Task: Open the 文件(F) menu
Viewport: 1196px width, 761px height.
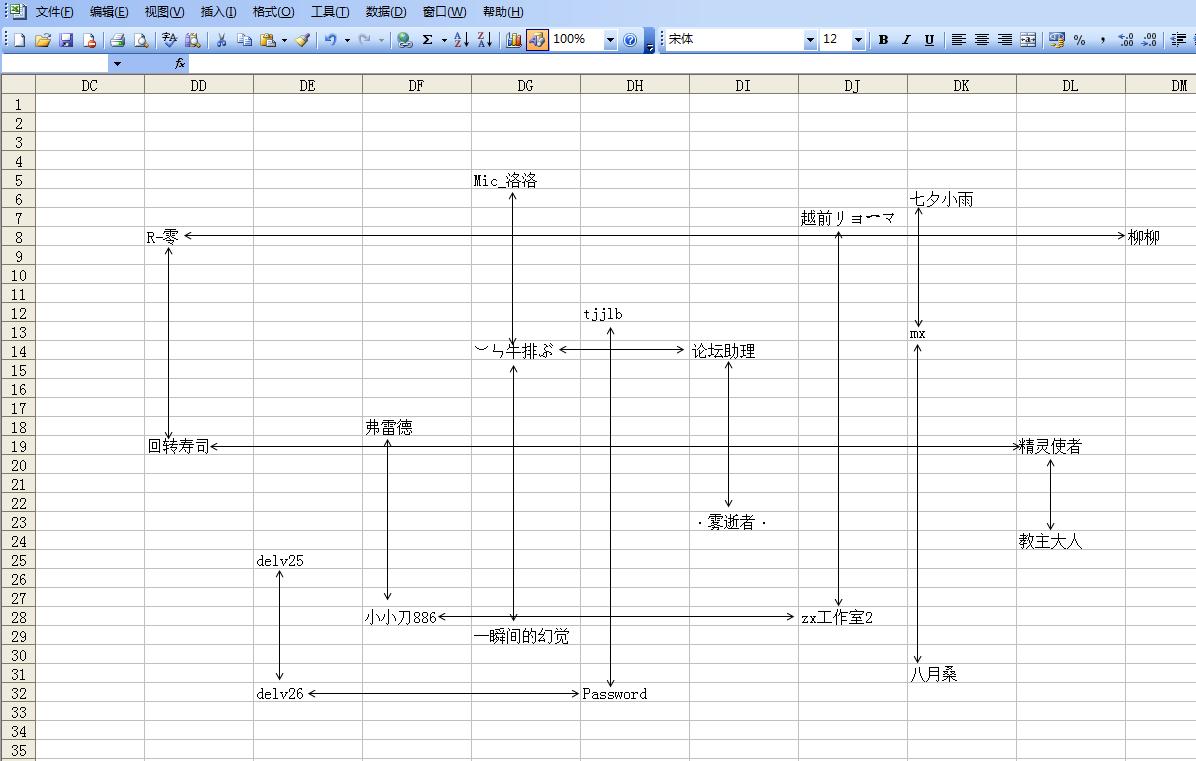Action: 55,12
